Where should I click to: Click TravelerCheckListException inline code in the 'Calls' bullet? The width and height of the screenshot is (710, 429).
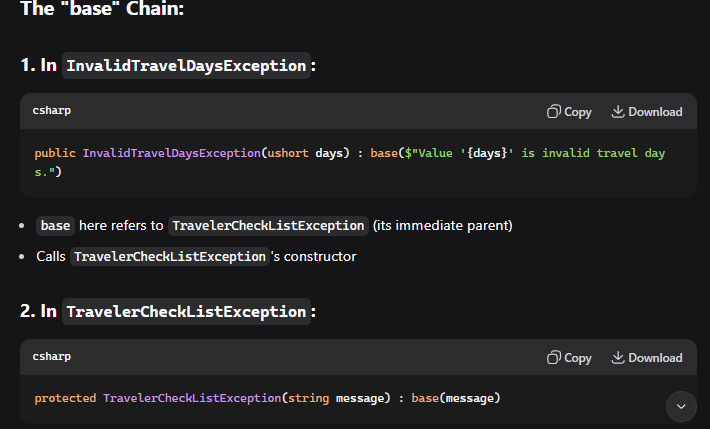pos(169,257)
